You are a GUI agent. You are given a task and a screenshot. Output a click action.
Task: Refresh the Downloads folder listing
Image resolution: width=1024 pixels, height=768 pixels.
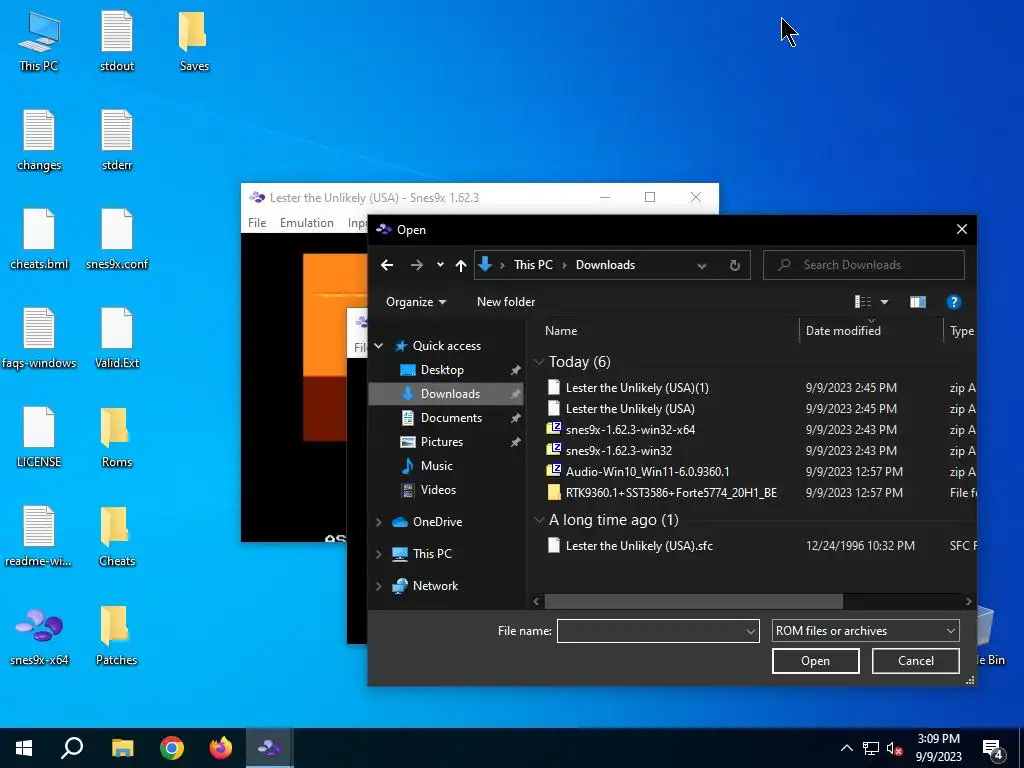click(x=735, y=264)
